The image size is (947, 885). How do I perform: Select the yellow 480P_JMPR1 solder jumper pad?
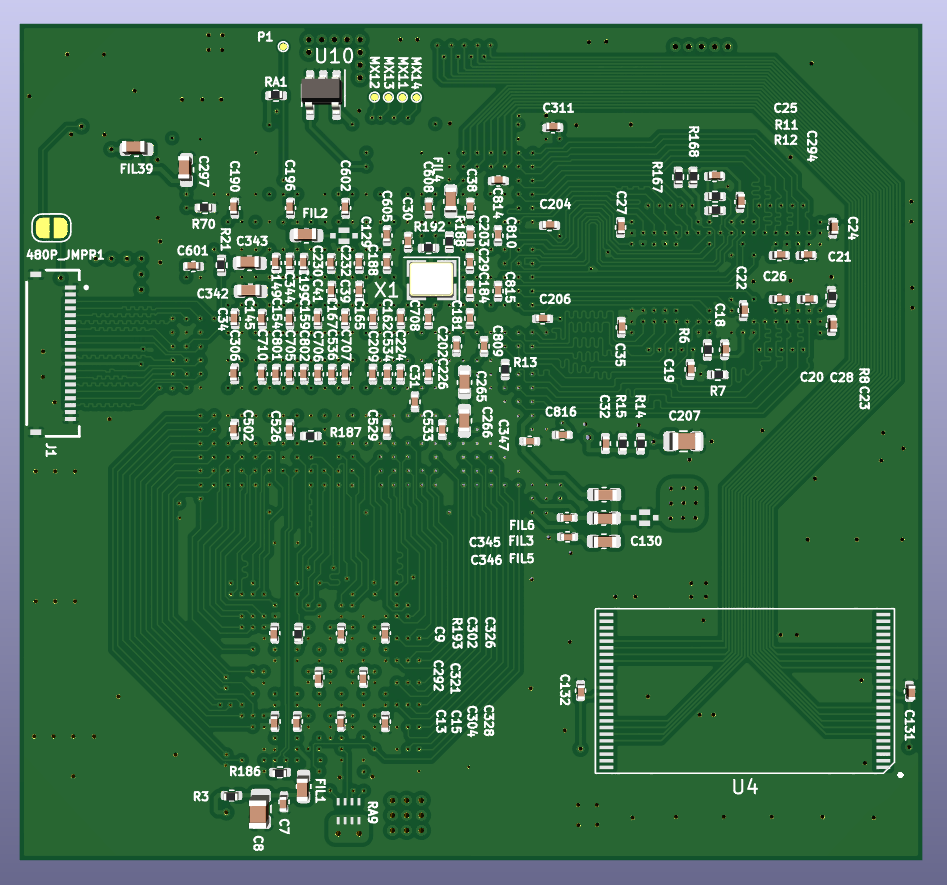(x=51, y=228)
